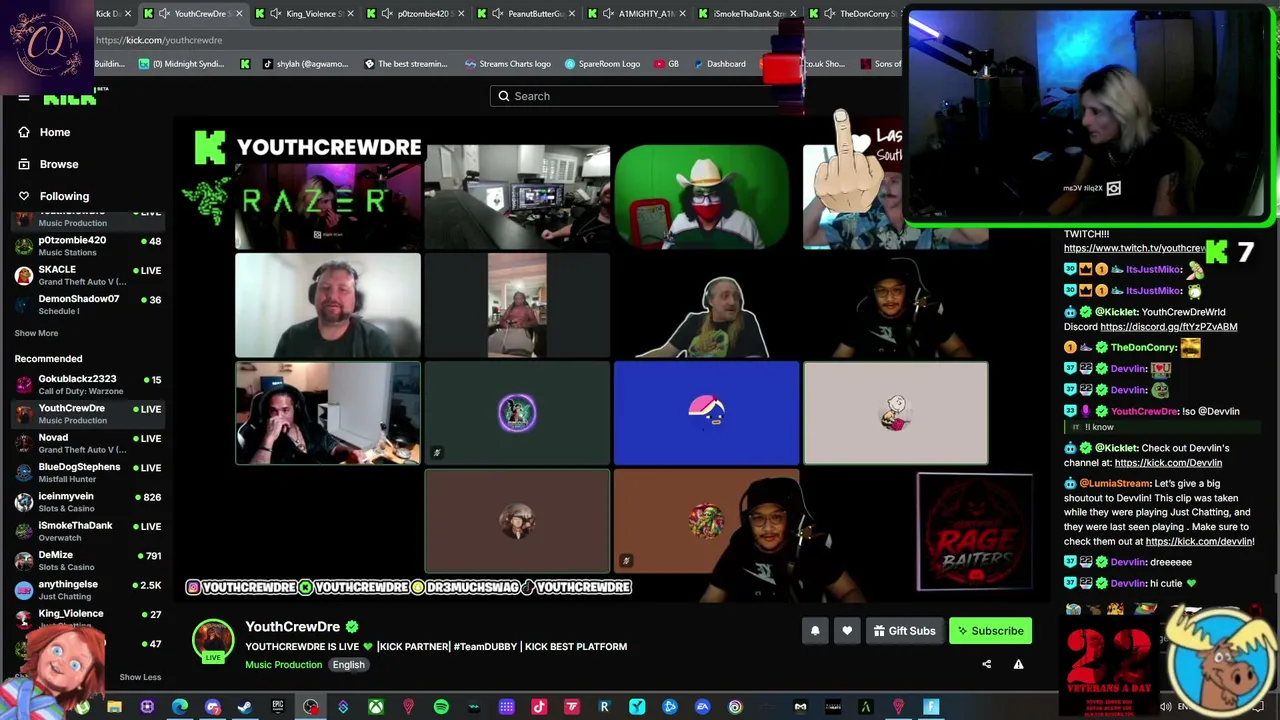Open YouthCrewDre's live avatar
Viewport: 1280px width, 720px height.
click(213, 641)
